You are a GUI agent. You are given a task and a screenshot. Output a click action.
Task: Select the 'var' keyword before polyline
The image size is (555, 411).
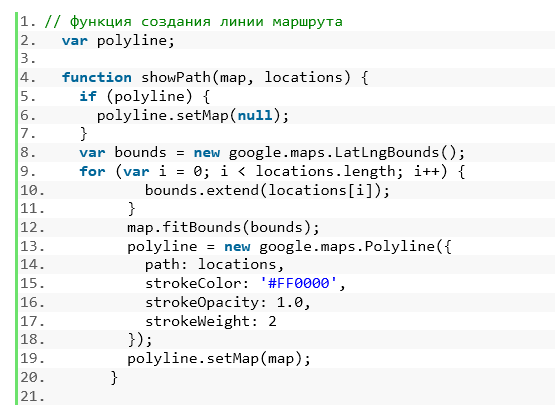[74, 41]
